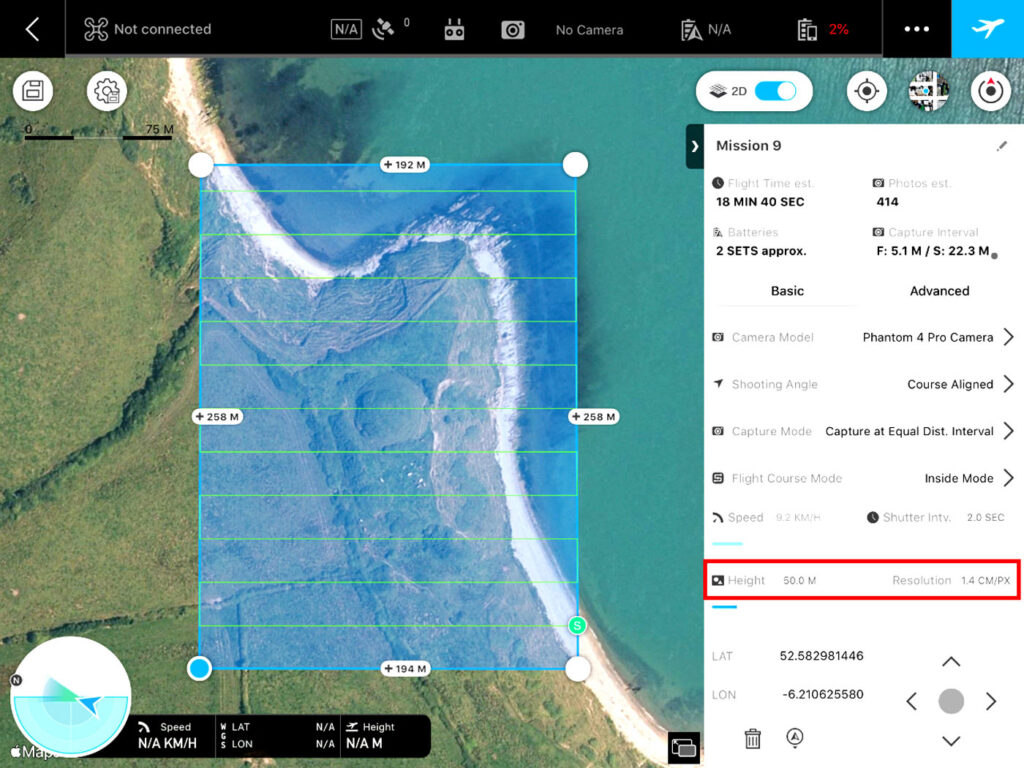The image size is (1024, 768).
Task: Tap the No Camera label
Action: click(x=589, y=29)
